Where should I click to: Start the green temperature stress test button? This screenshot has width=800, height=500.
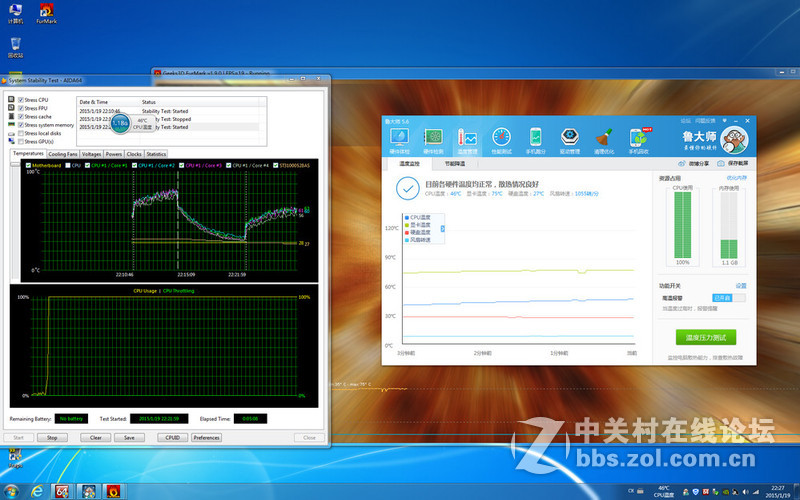click(706, 338)
